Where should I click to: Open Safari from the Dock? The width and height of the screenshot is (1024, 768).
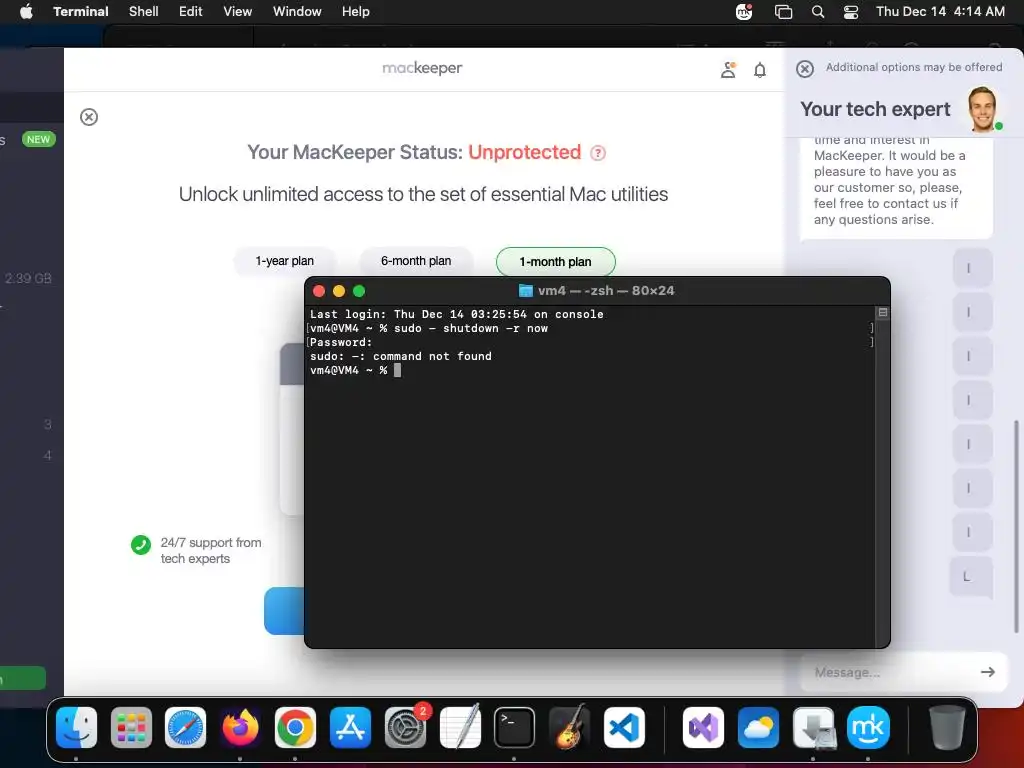tap(185, 727)
